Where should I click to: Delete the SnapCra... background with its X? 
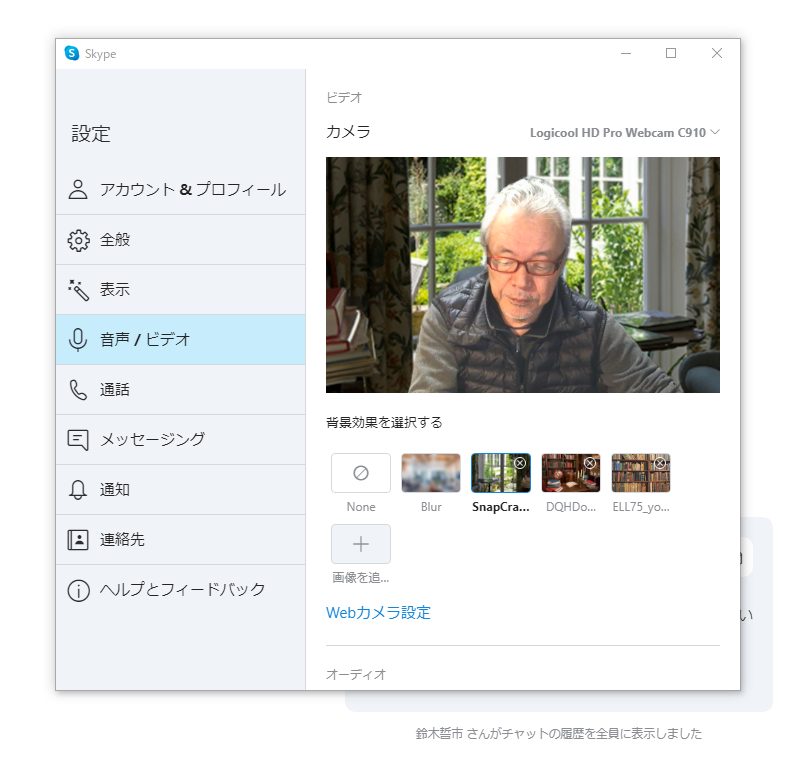point(520,463)
